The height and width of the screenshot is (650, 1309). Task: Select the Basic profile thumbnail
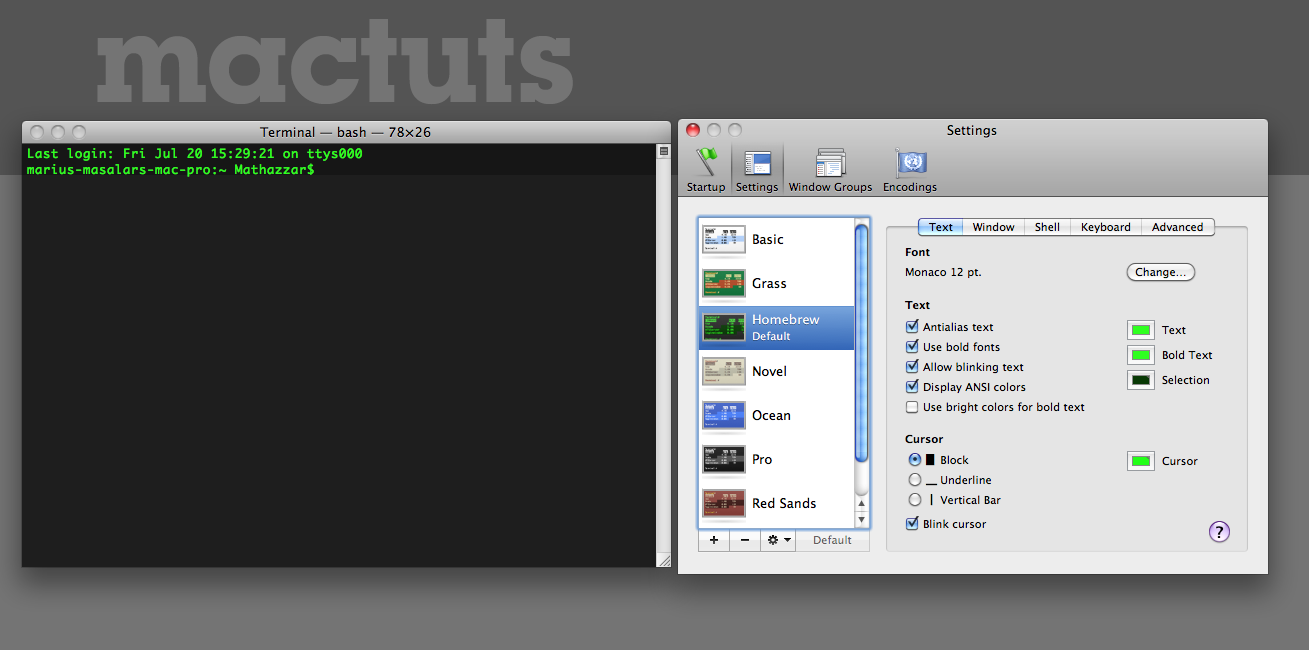point(724,240)
